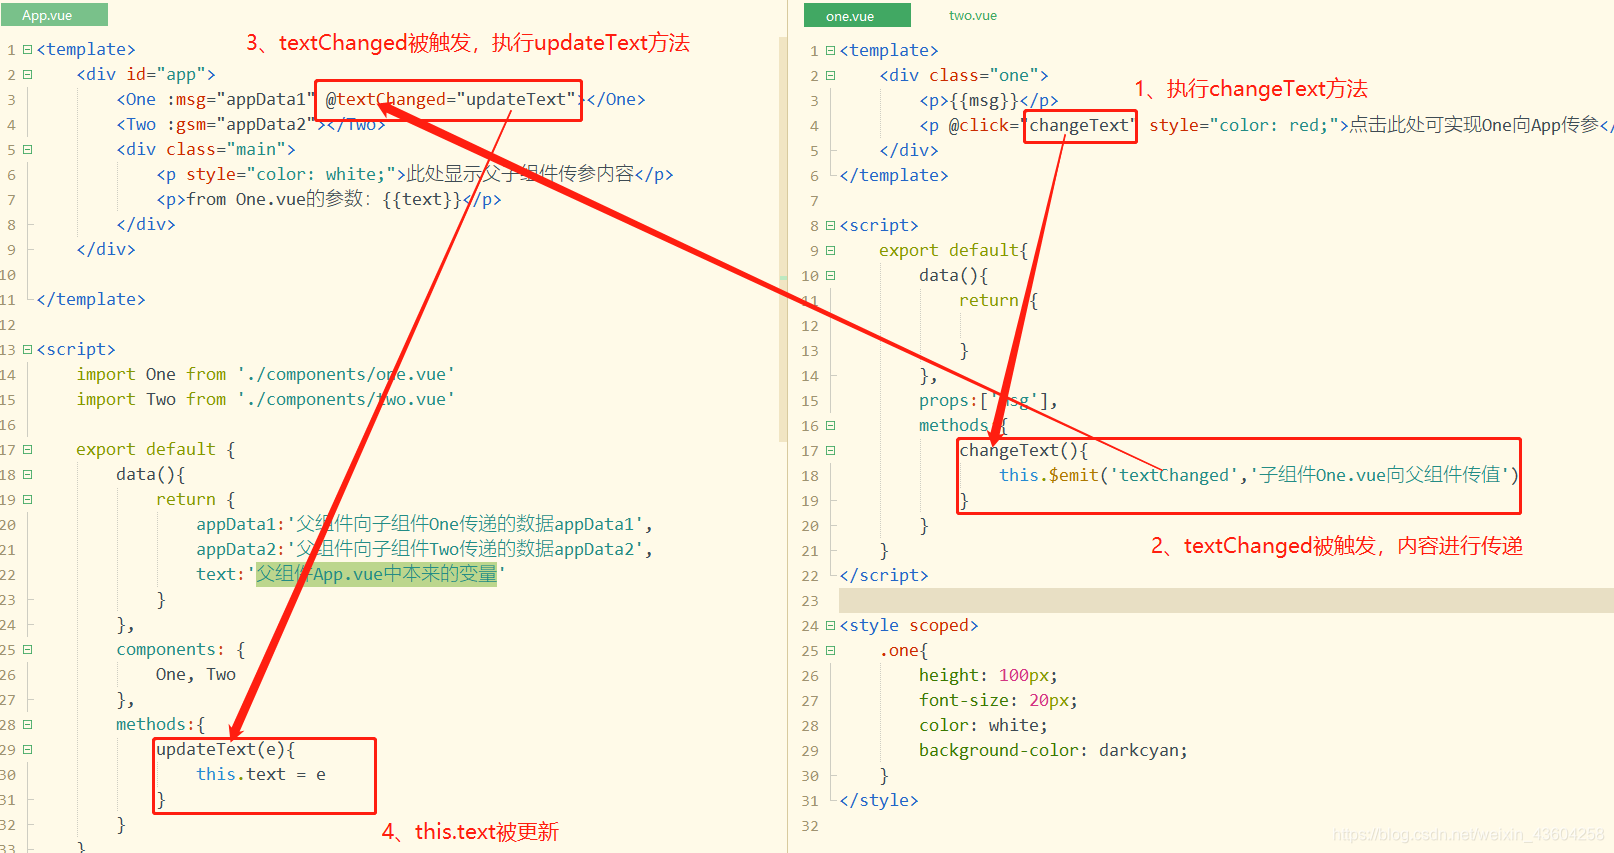The image size is (1614, 853).
Task: Click the 'background-color: darkcyan;' line
Action: click(1053, 750)
